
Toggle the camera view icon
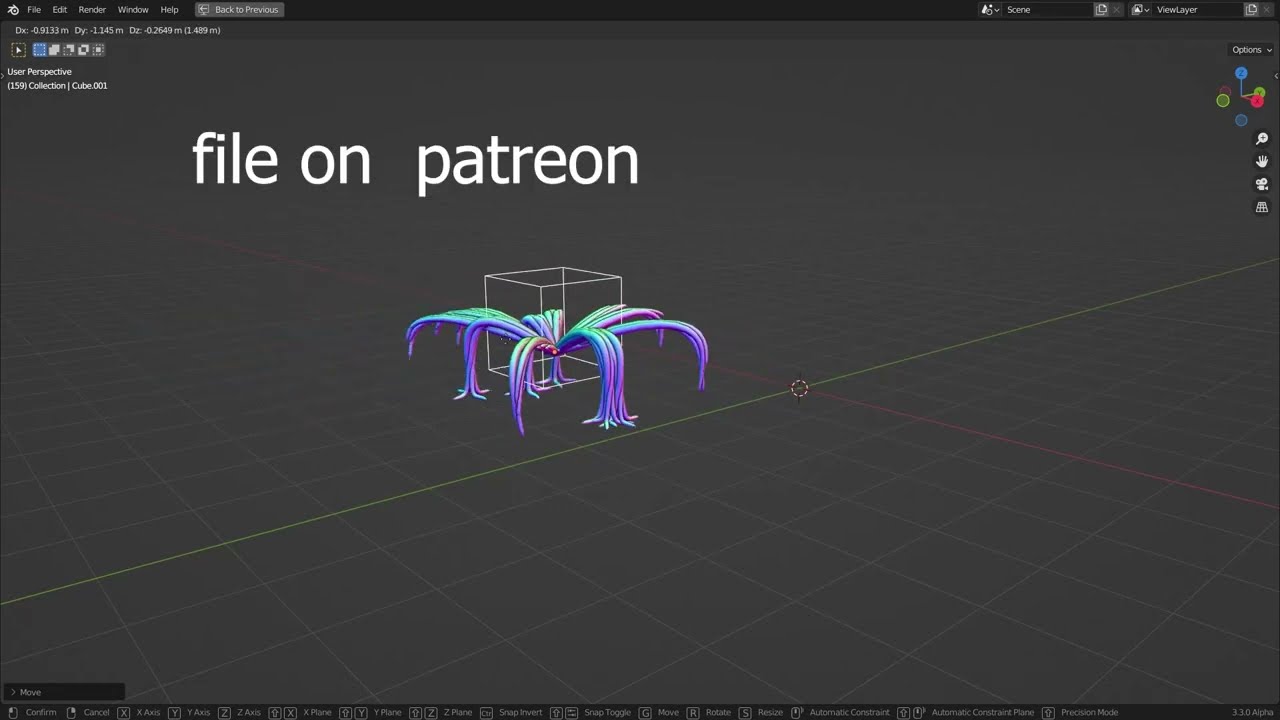coord(1262,184)
